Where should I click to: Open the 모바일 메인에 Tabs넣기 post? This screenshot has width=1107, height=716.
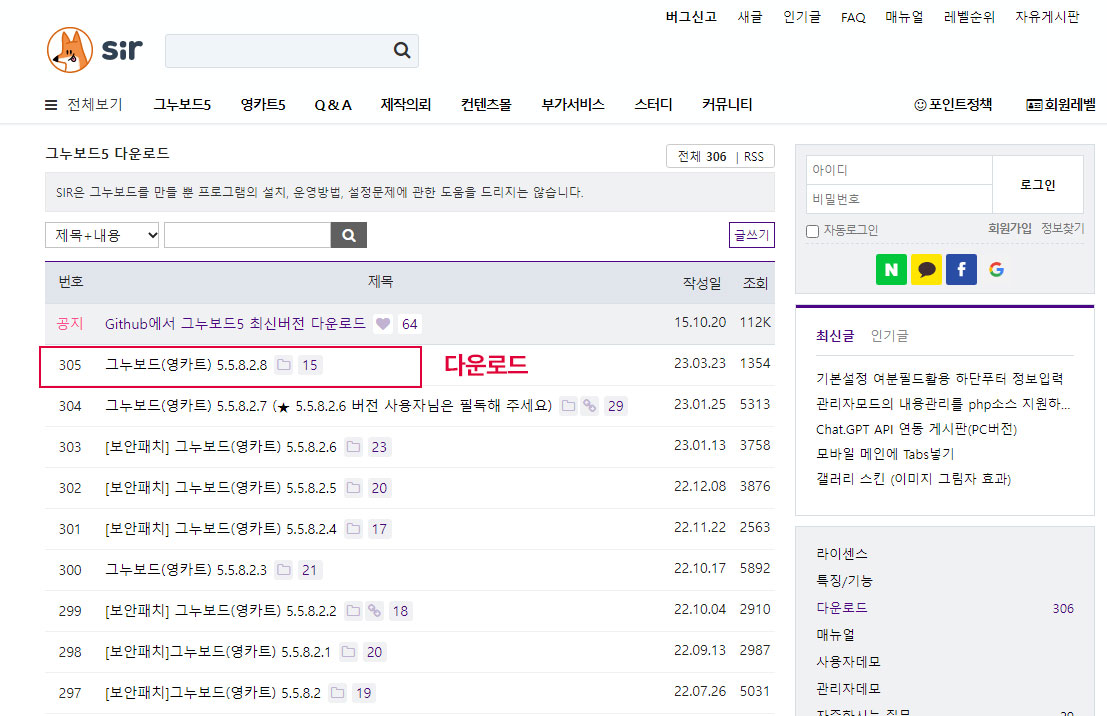coord(885,454)
